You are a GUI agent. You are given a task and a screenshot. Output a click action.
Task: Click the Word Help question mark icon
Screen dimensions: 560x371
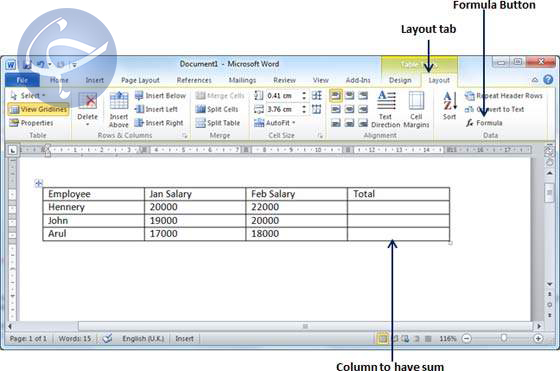(548, 80)
